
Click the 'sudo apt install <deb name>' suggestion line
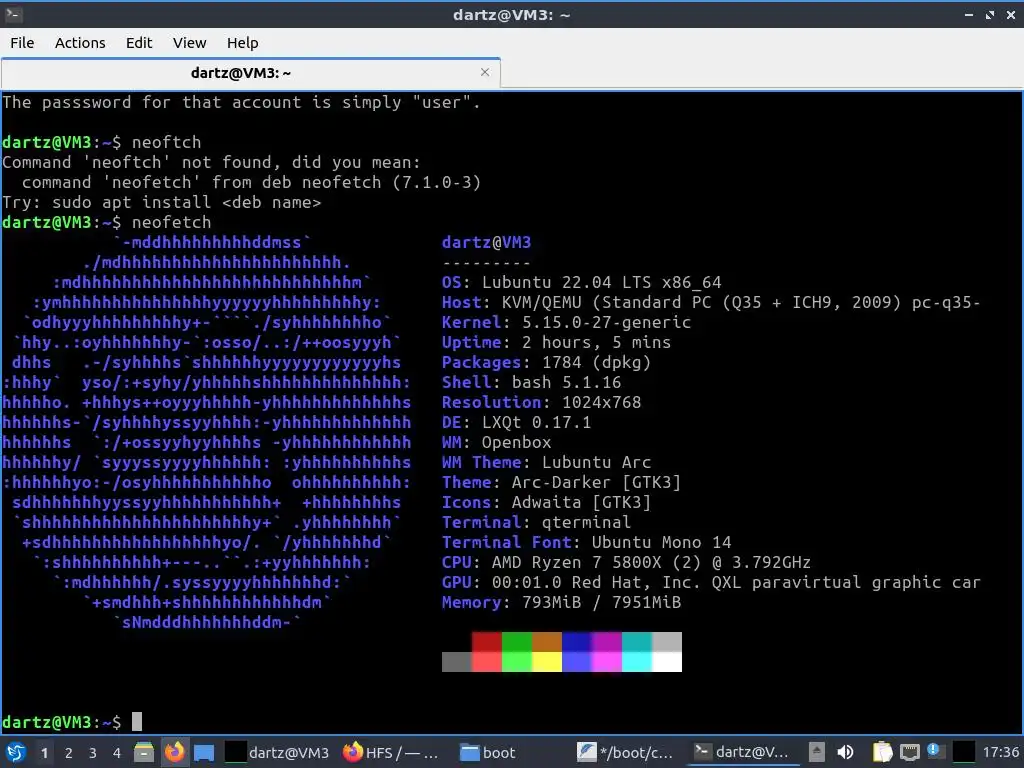[x=161, y=202]
